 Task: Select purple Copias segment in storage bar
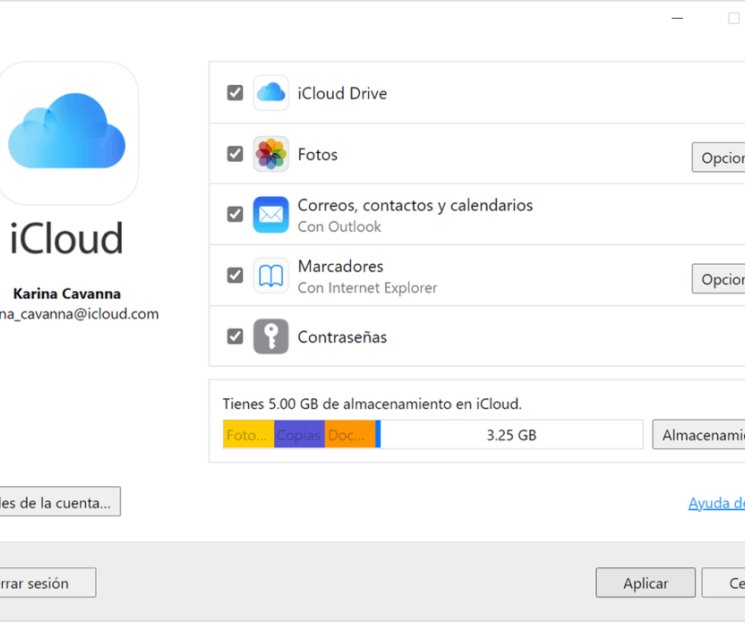coord(299,434)
